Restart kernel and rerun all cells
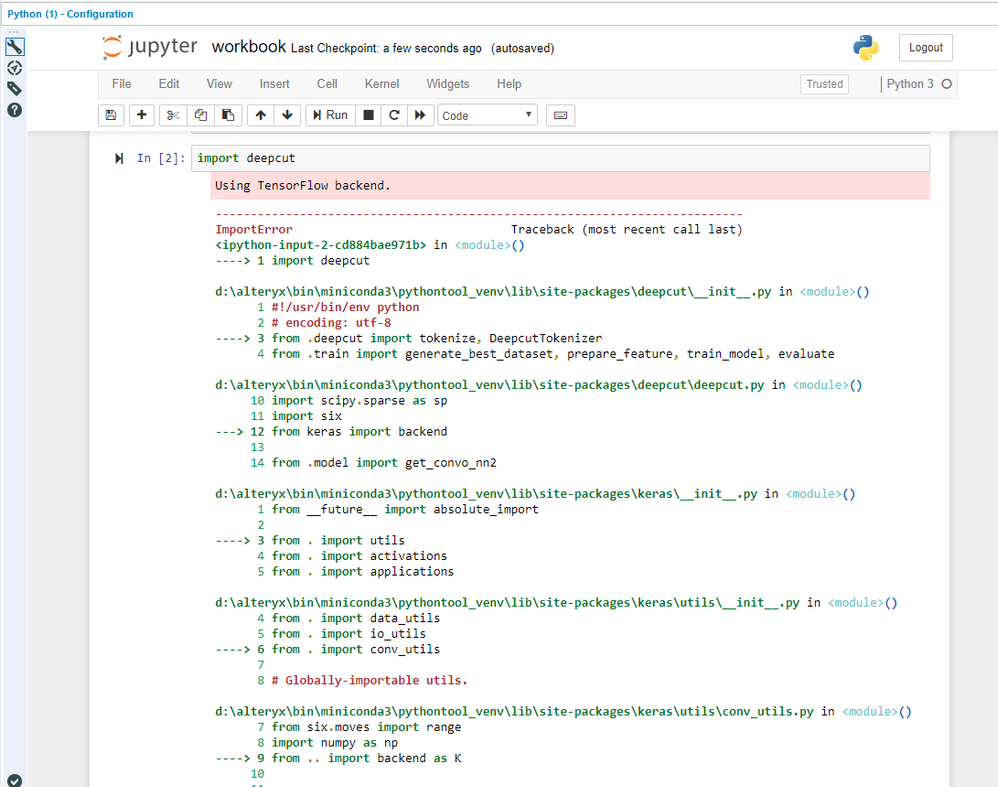This screenshot has height=787, width=998. [x=420, y=115]
